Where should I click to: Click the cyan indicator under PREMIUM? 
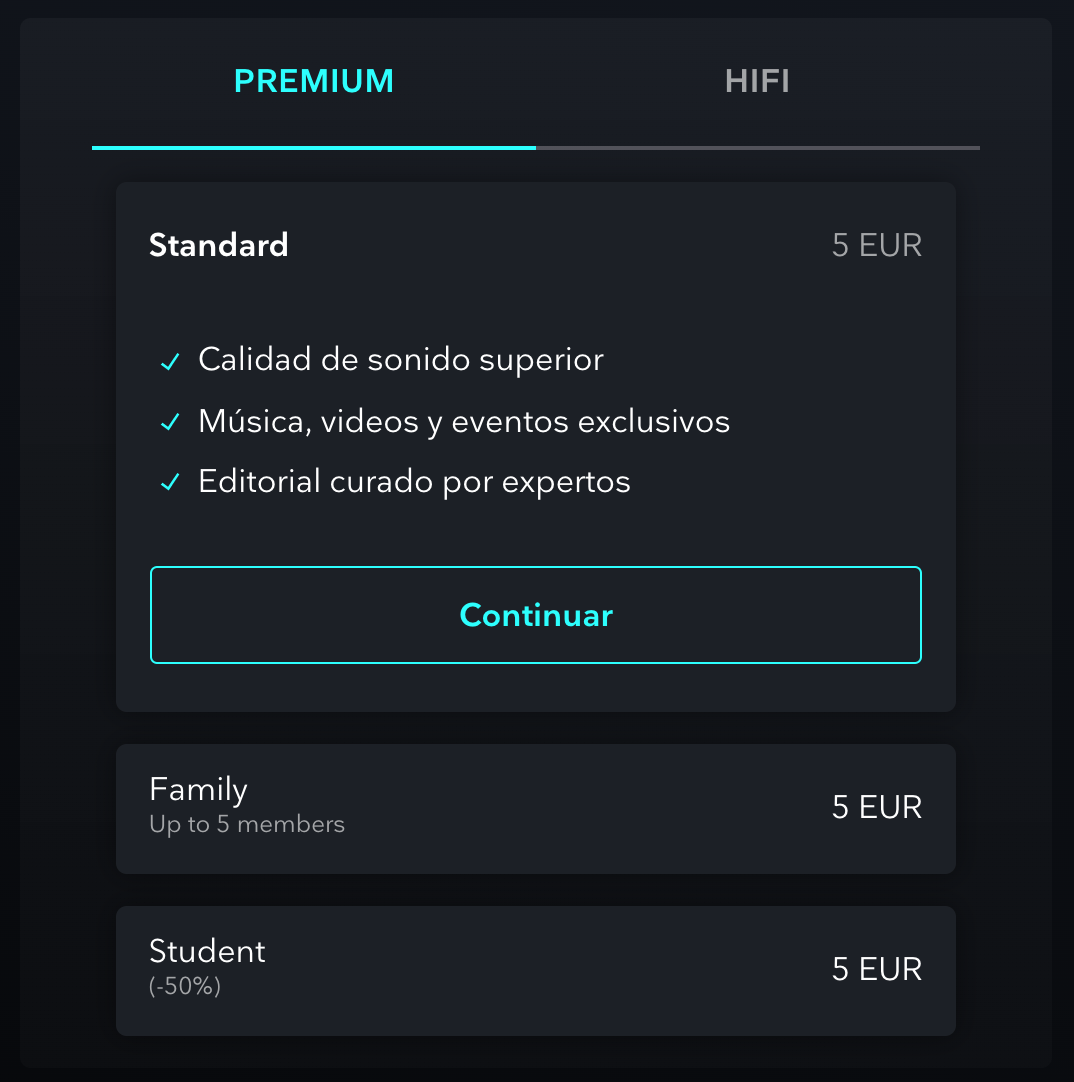point(314,147)
